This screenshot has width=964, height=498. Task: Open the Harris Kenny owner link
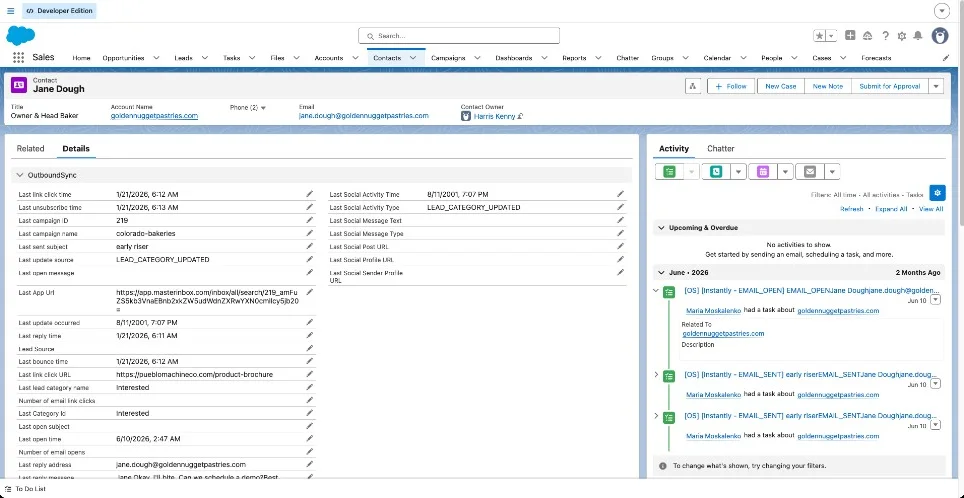click(494, 116)
